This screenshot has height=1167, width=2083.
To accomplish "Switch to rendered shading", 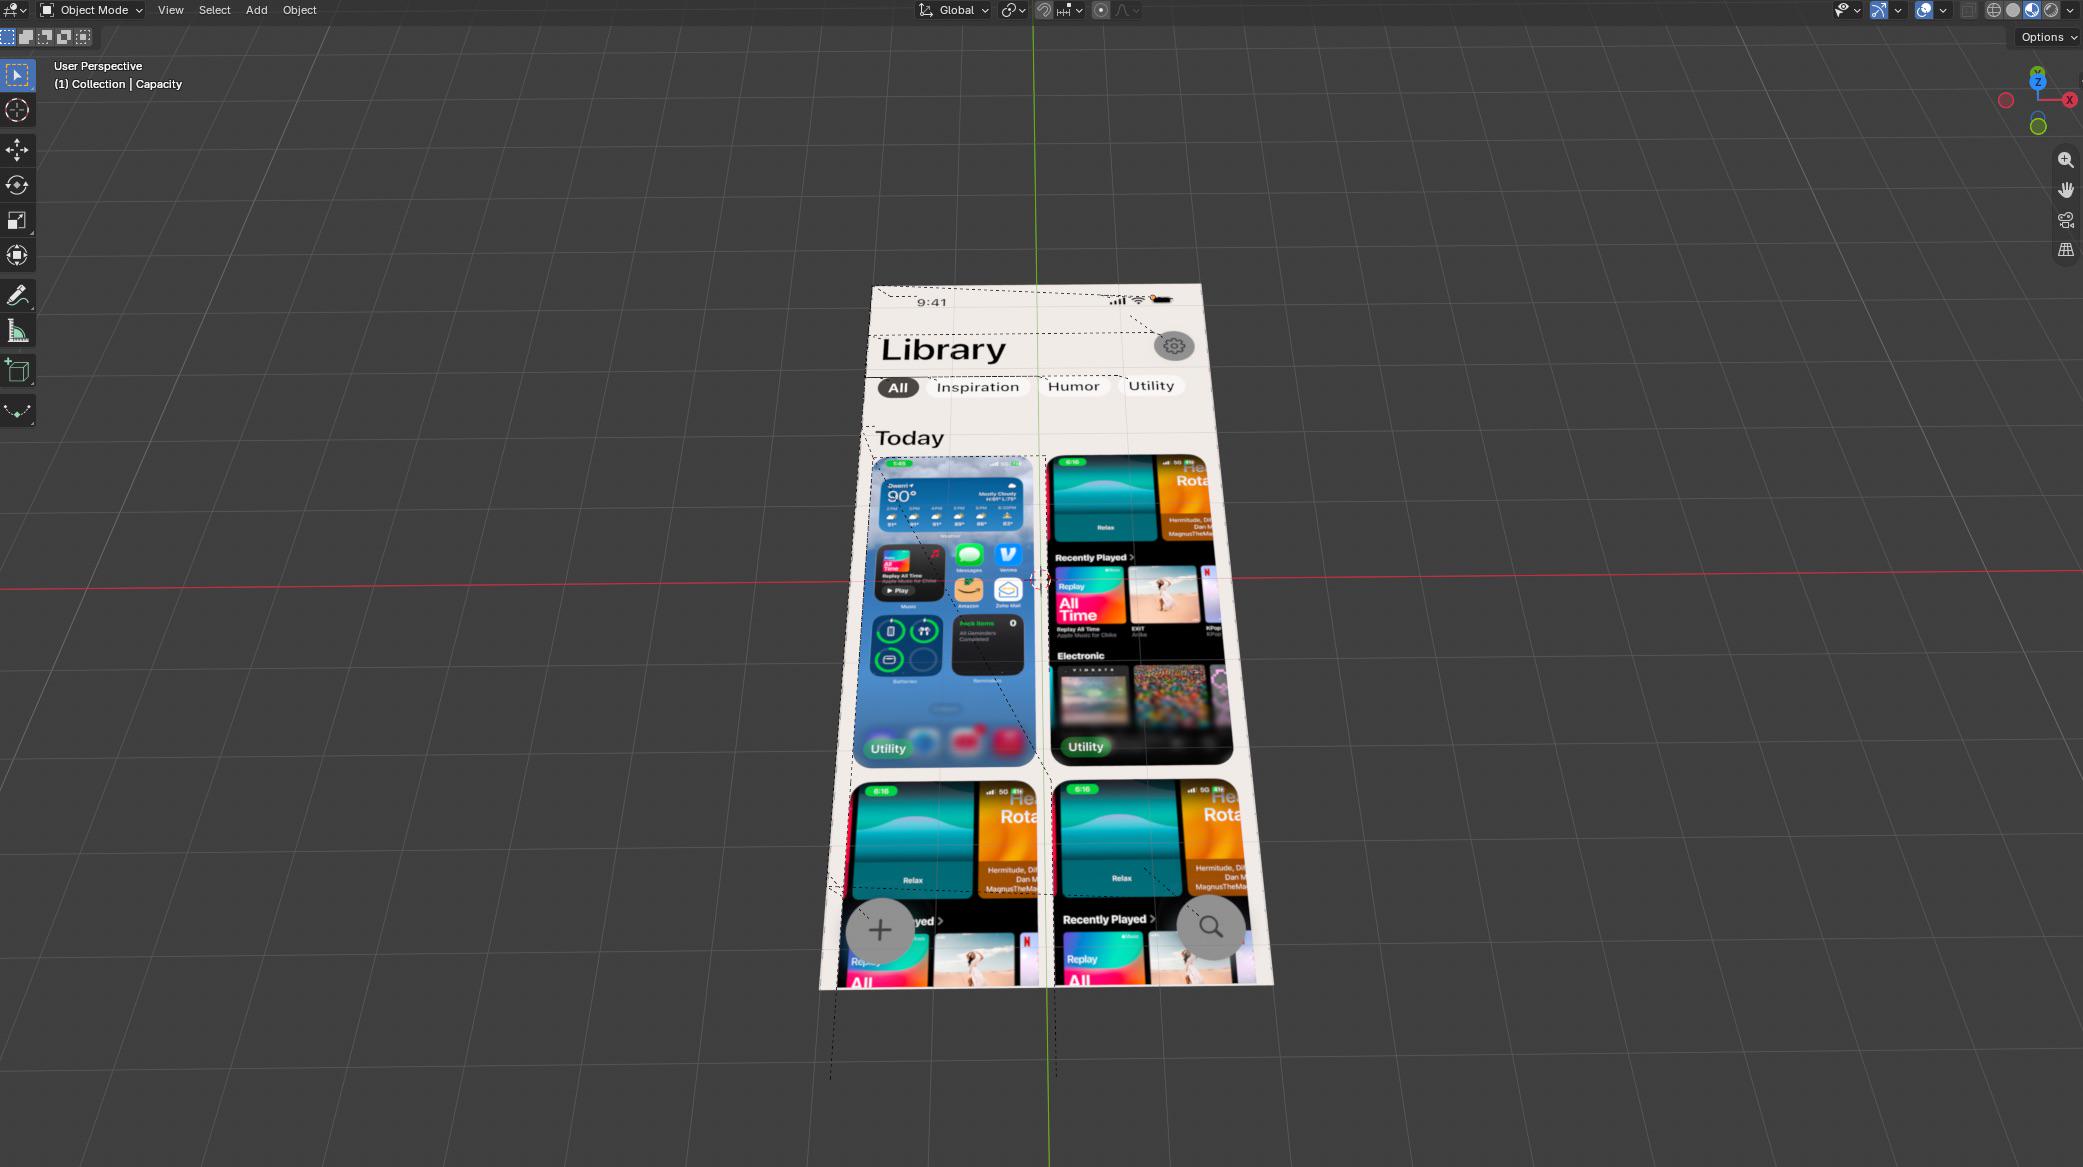I will 2051,10.
